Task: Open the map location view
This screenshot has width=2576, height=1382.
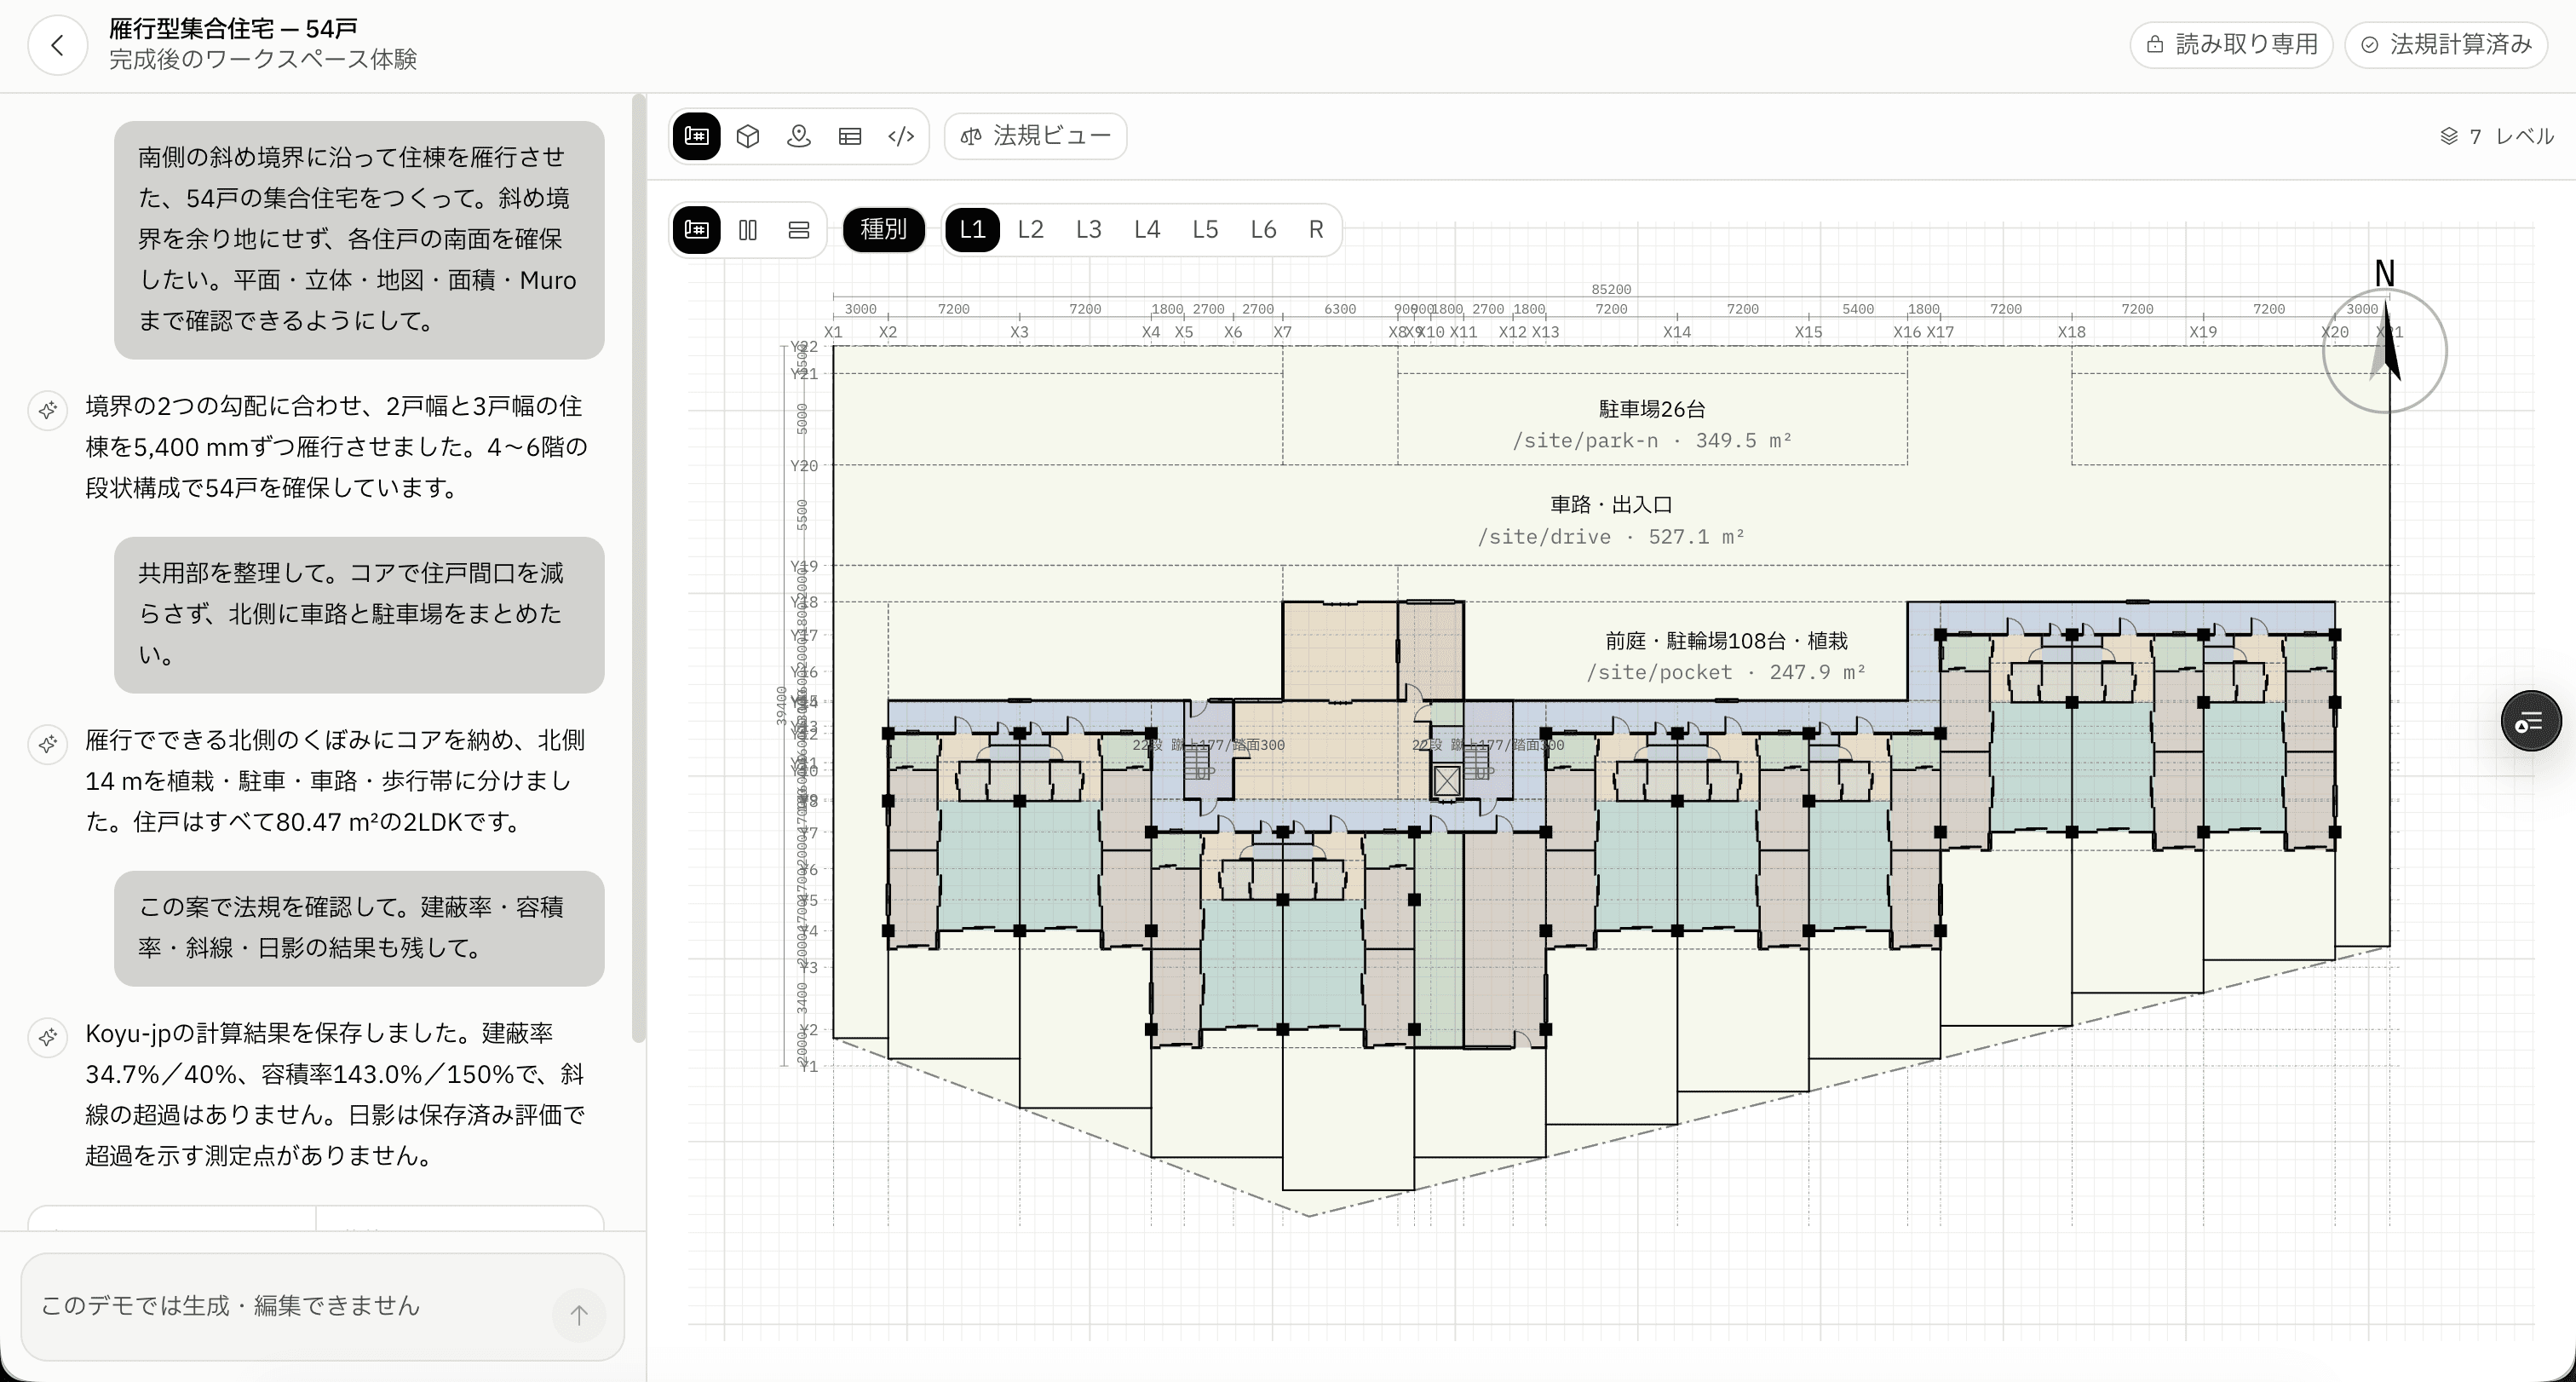Action: coord(799,136)
